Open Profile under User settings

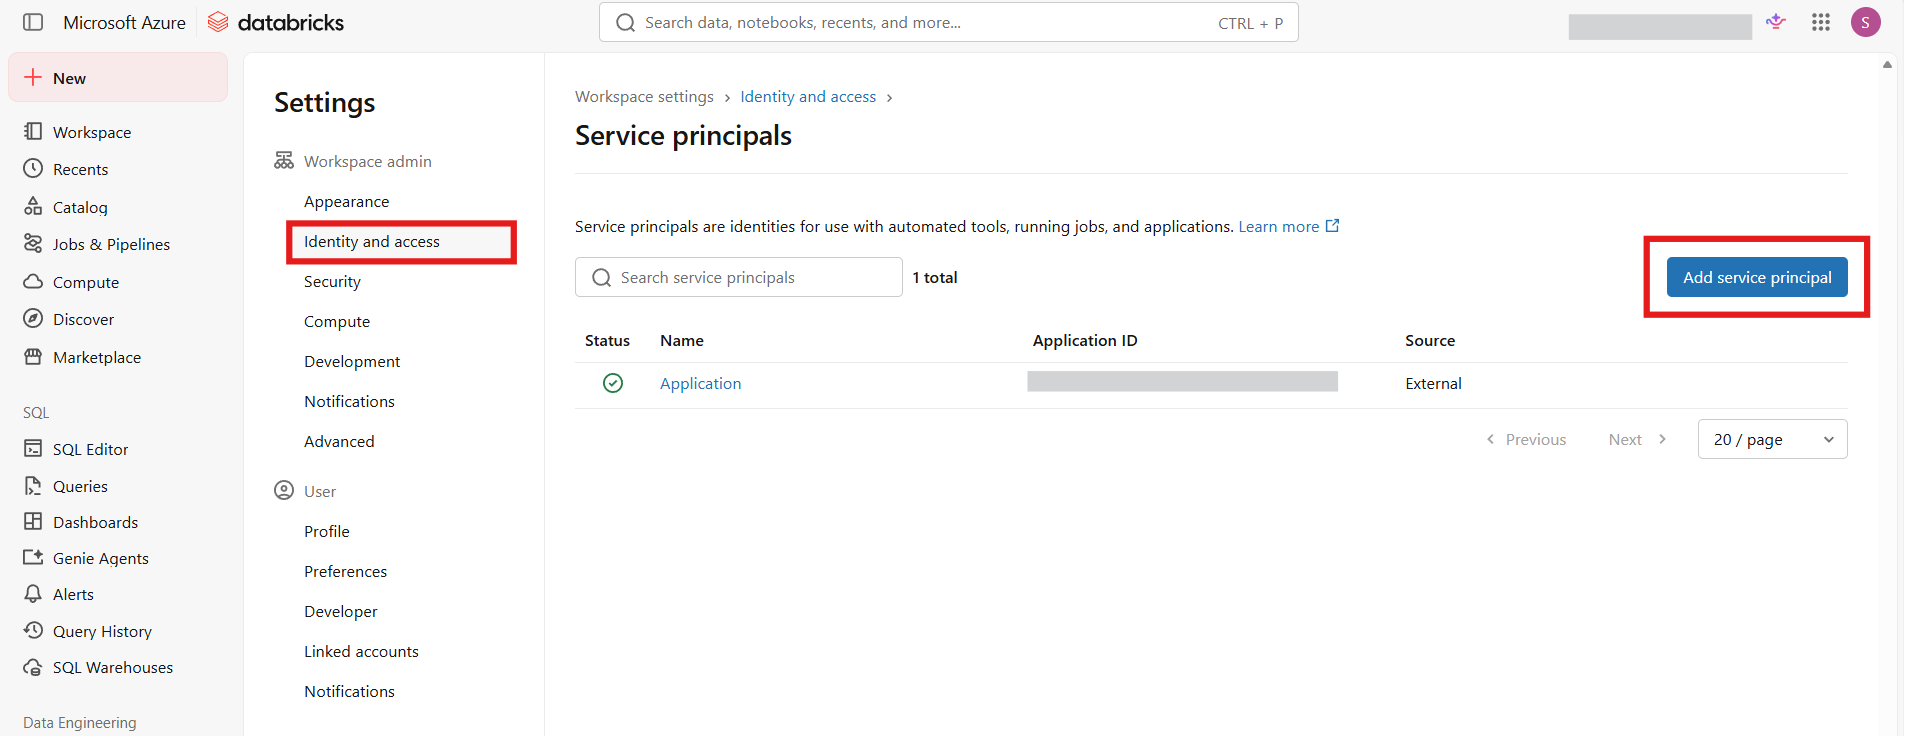[327, 531]
